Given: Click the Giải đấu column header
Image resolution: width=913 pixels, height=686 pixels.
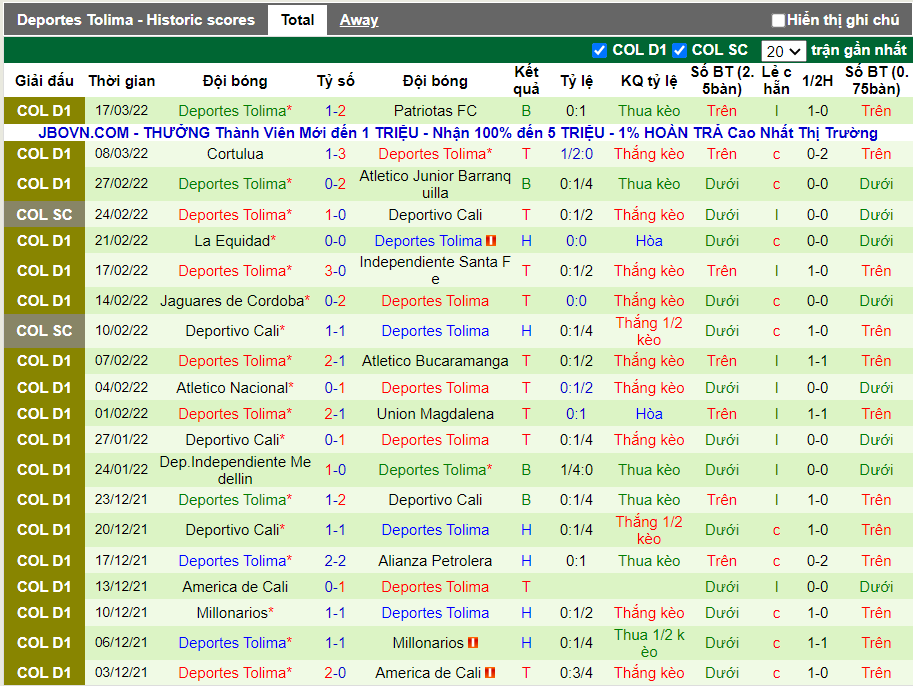Looking at the screenshot, I should [x=44, y=81].
